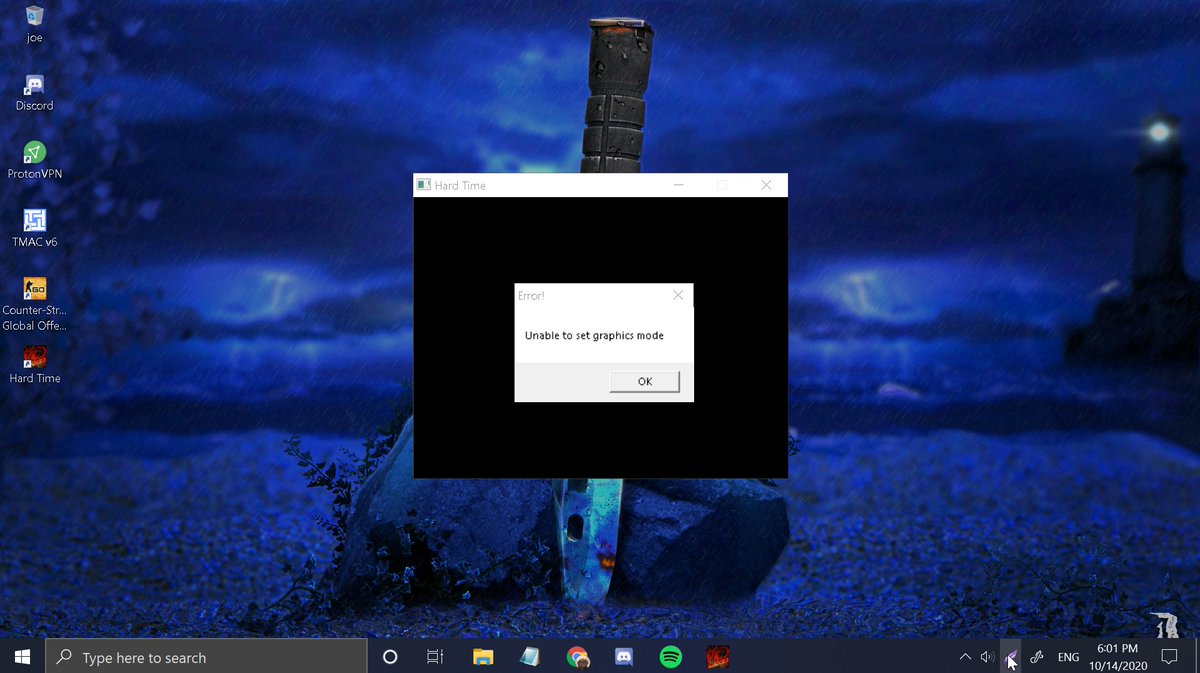Viewport: 1200px width, 673px height.
Task: Click OK in the Error dialog
Action: pos(645,381)
